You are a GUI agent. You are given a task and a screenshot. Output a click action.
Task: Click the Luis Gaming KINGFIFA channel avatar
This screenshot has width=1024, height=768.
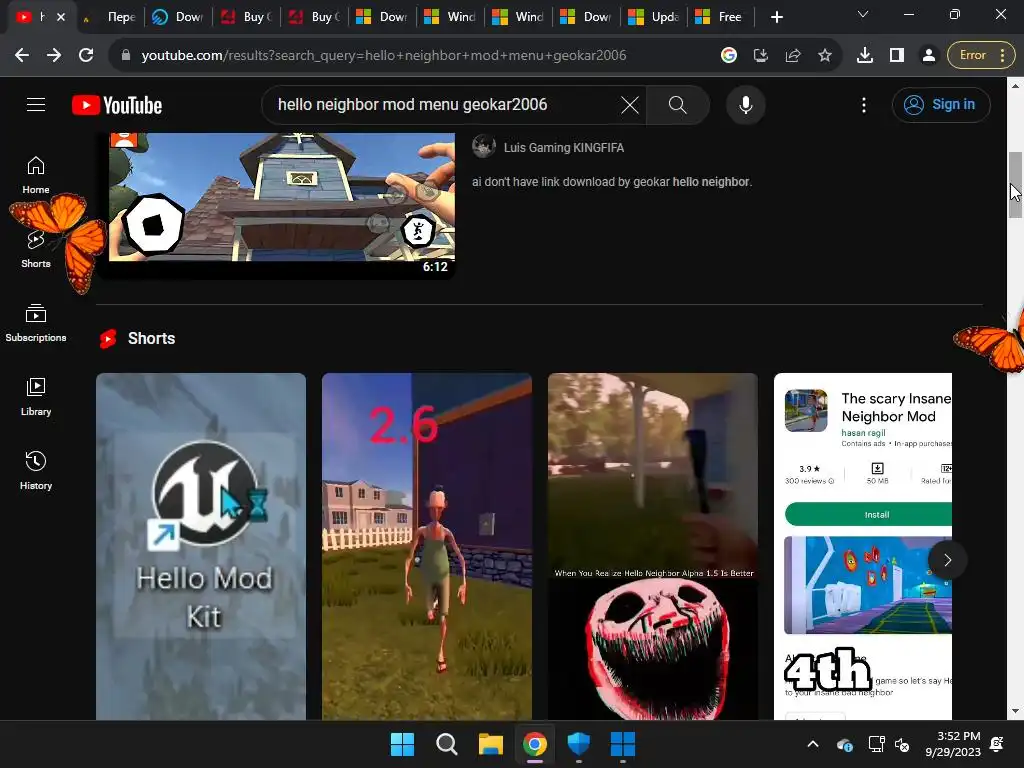[484, 147]
